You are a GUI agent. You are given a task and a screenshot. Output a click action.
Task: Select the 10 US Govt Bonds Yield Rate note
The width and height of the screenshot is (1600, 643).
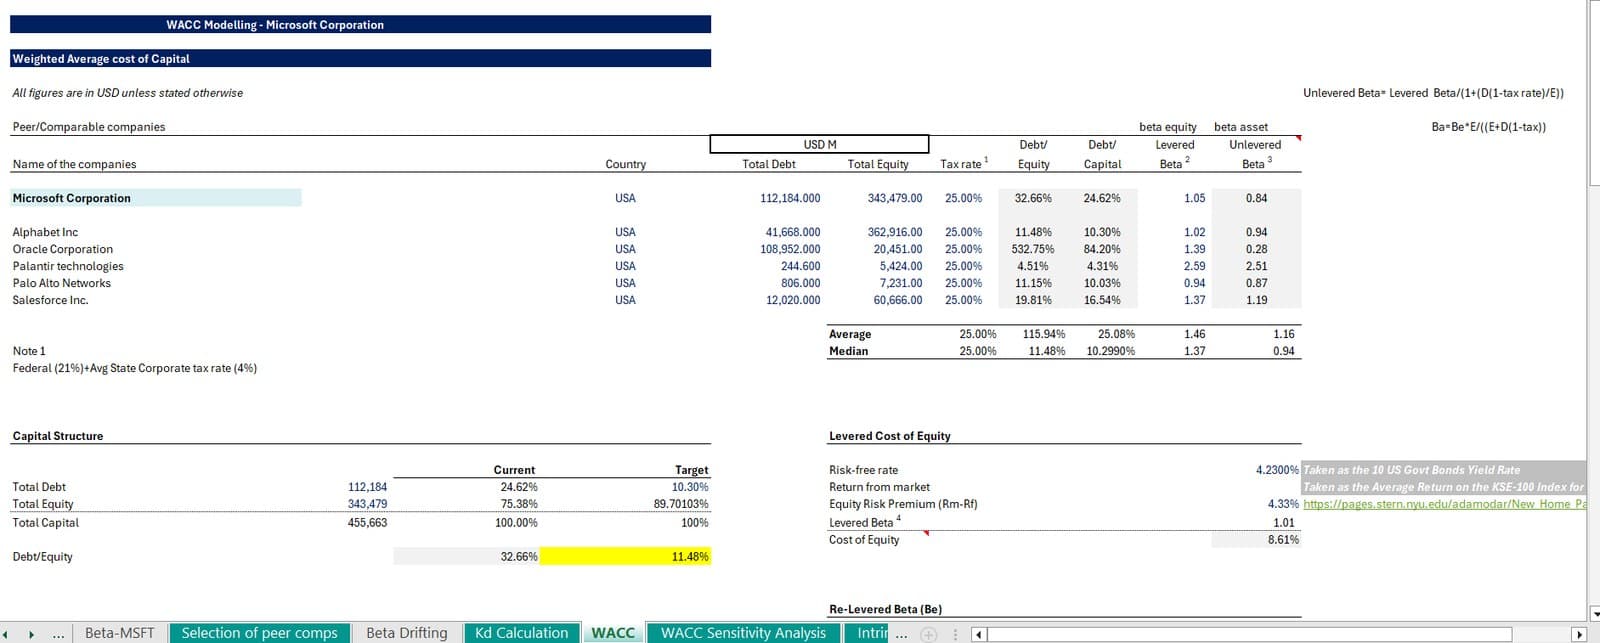[1412, 470]
